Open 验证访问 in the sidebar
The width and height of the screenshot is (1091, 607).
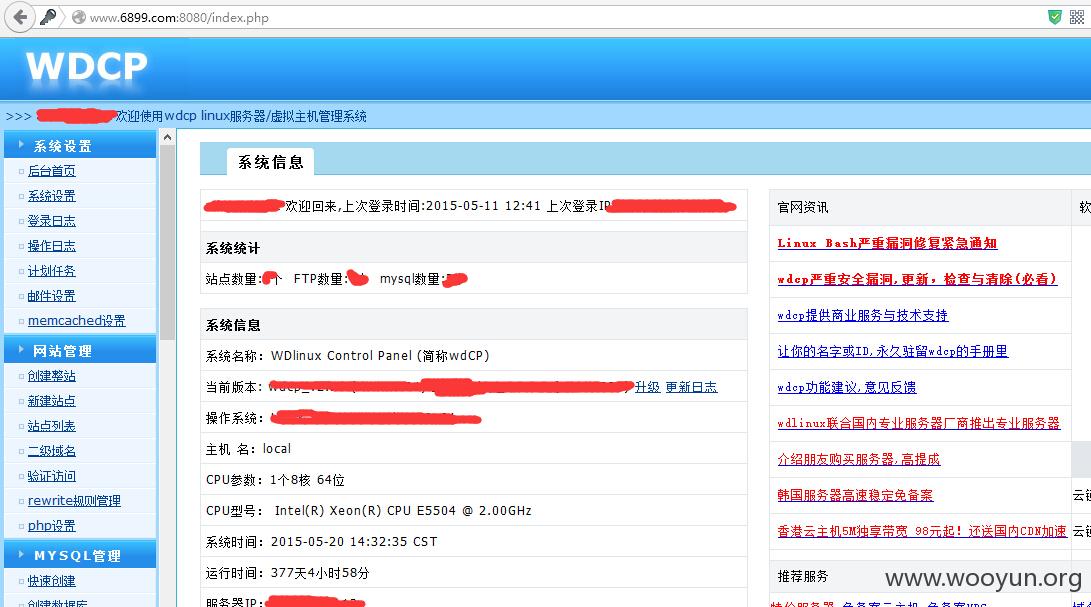(51, 476)
